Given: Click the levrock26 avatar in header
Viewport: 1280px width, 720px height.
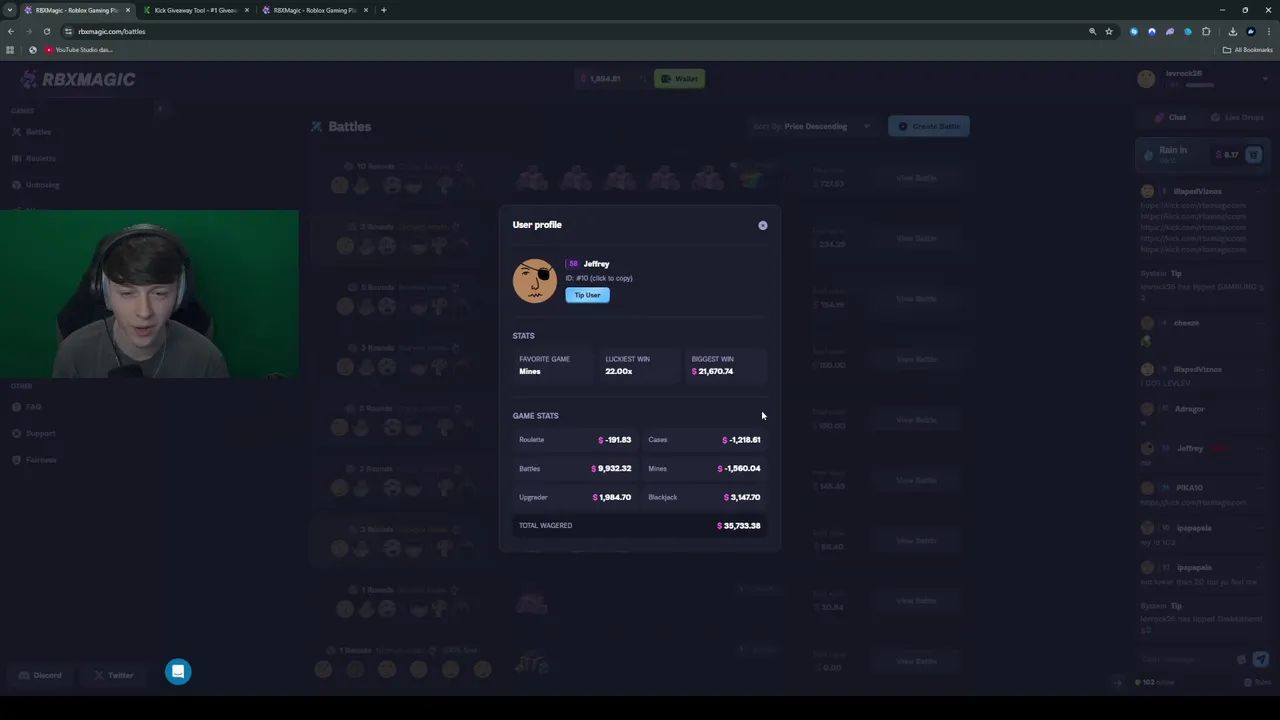Looking at the screenshot, I should point(1146,79).
